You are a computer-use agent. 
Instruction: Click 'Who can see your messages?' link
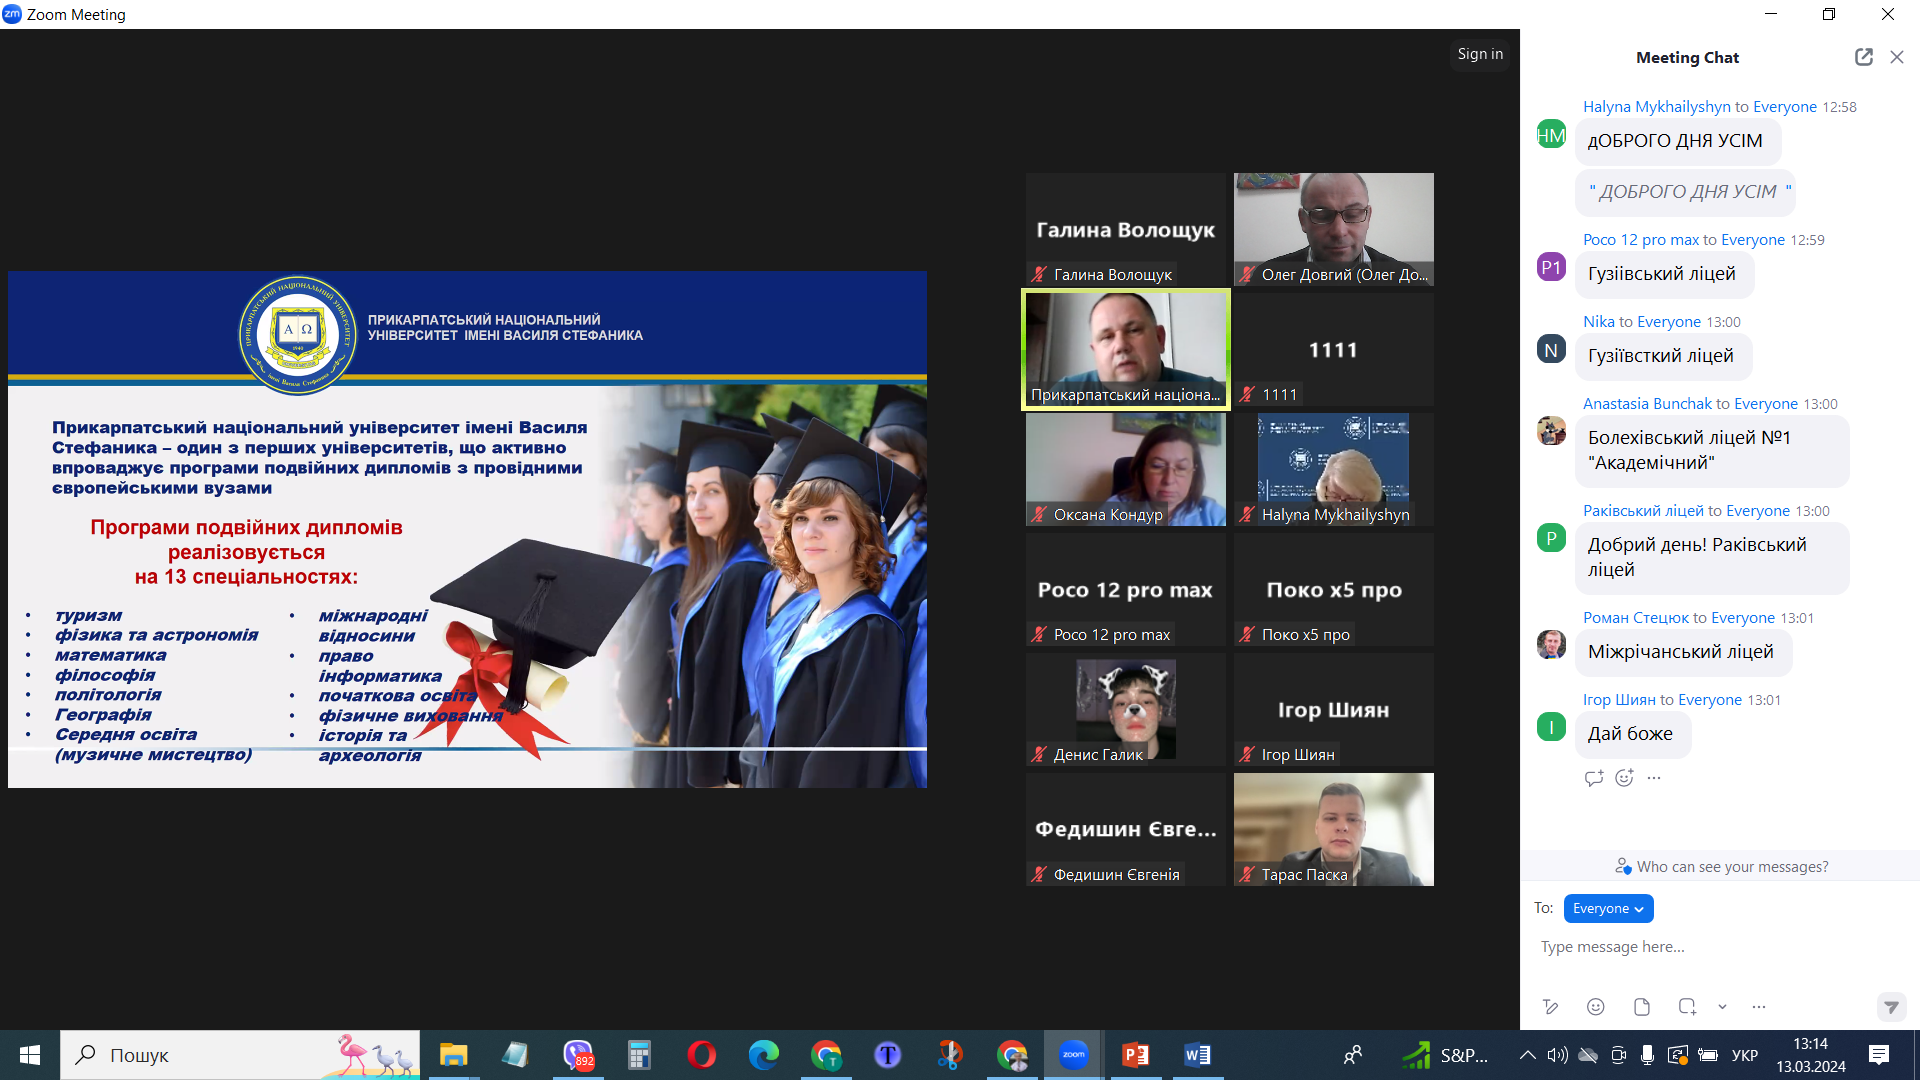(x=1731, y=867)
